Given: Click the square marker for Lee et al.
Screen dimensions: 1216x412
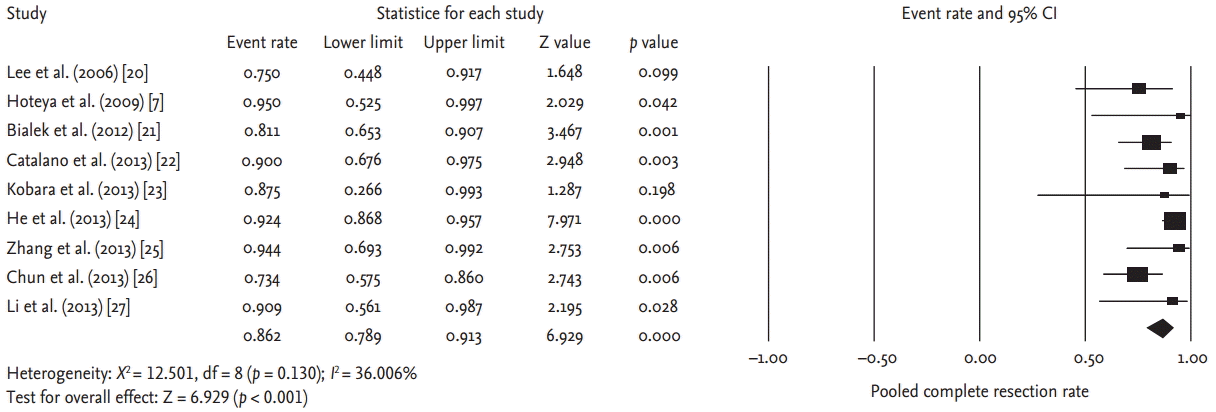Looking at the screenshot, I should (x=1139, y=88).
